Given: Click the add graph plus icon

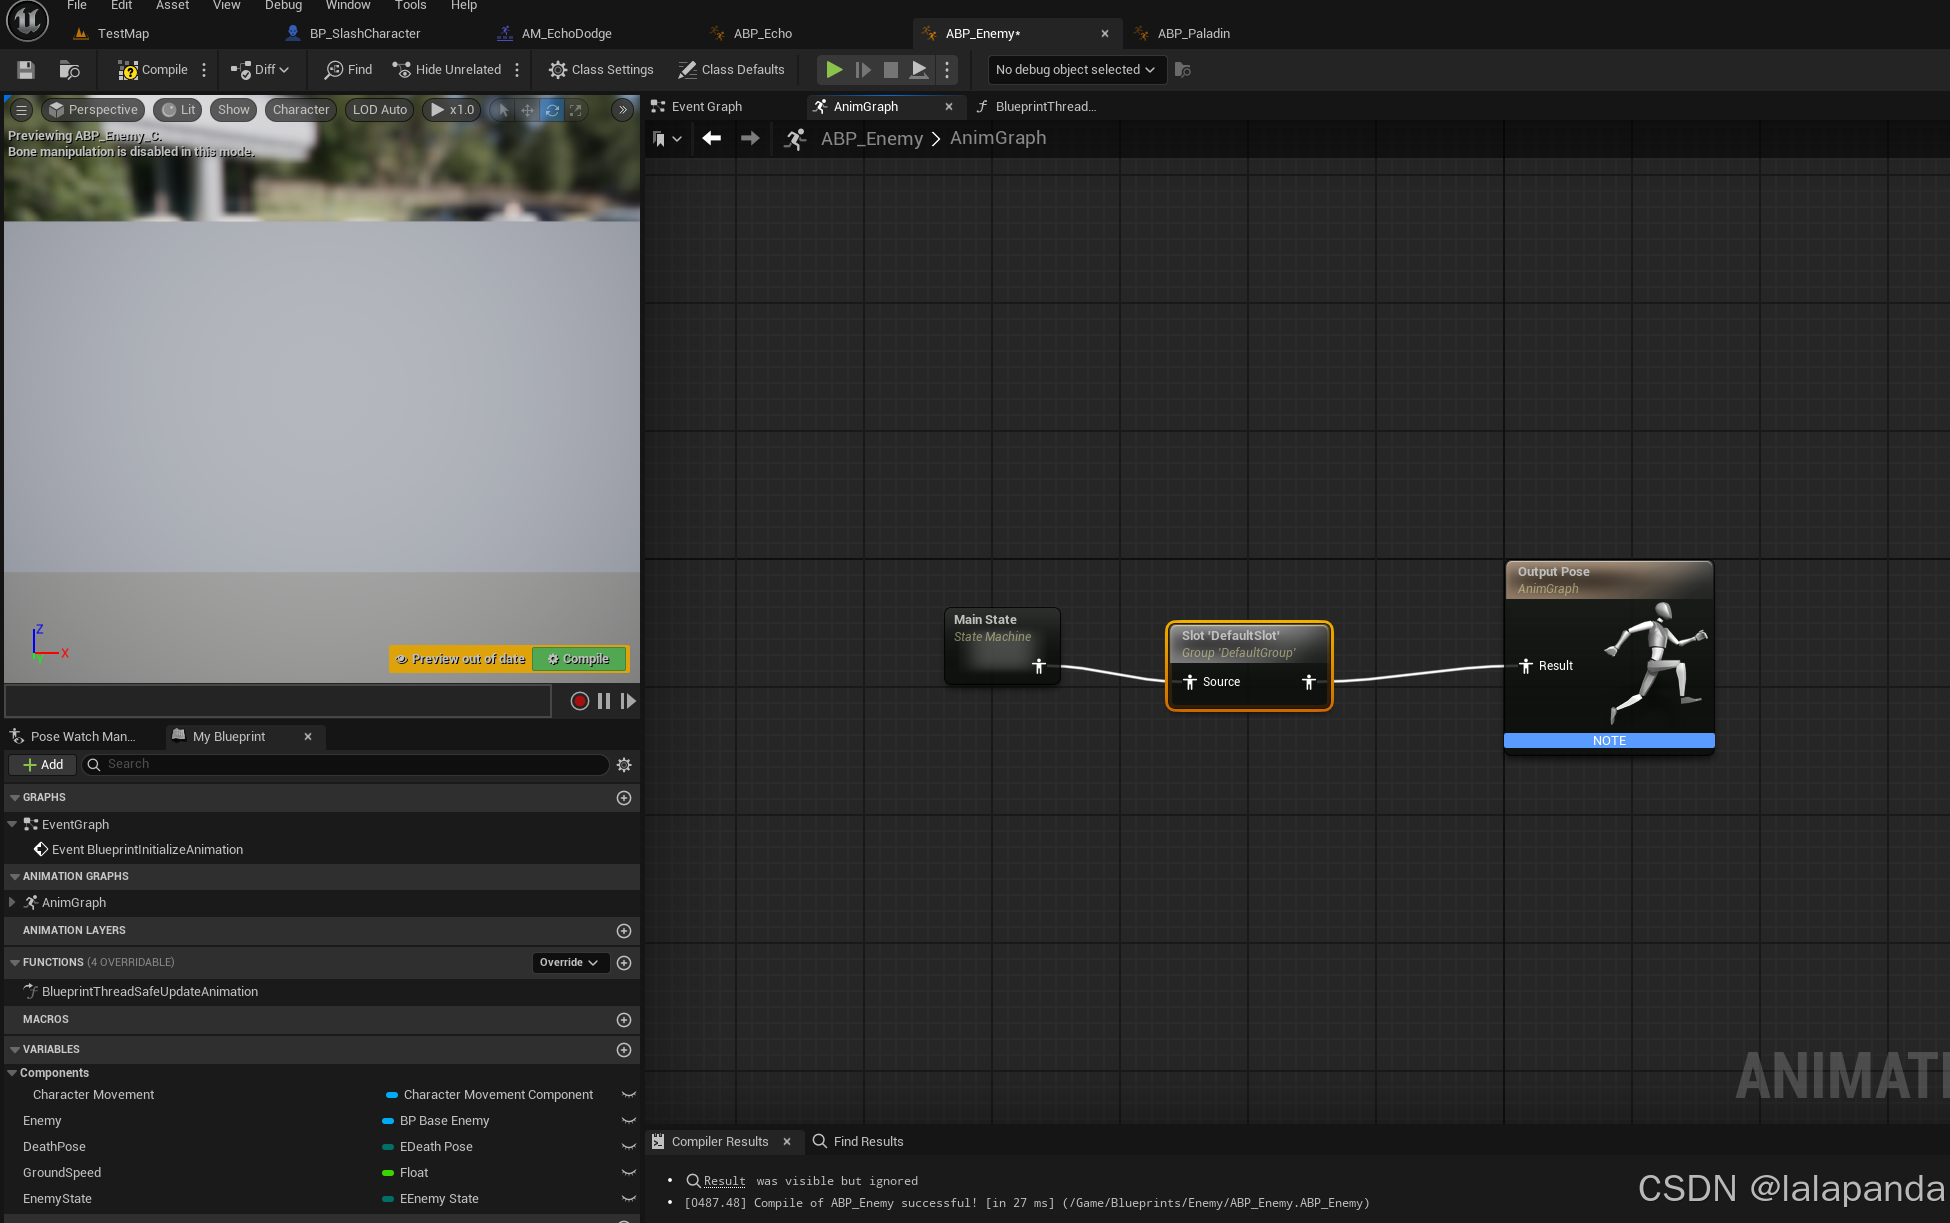Looking at the screenshot, I should 624,798.
